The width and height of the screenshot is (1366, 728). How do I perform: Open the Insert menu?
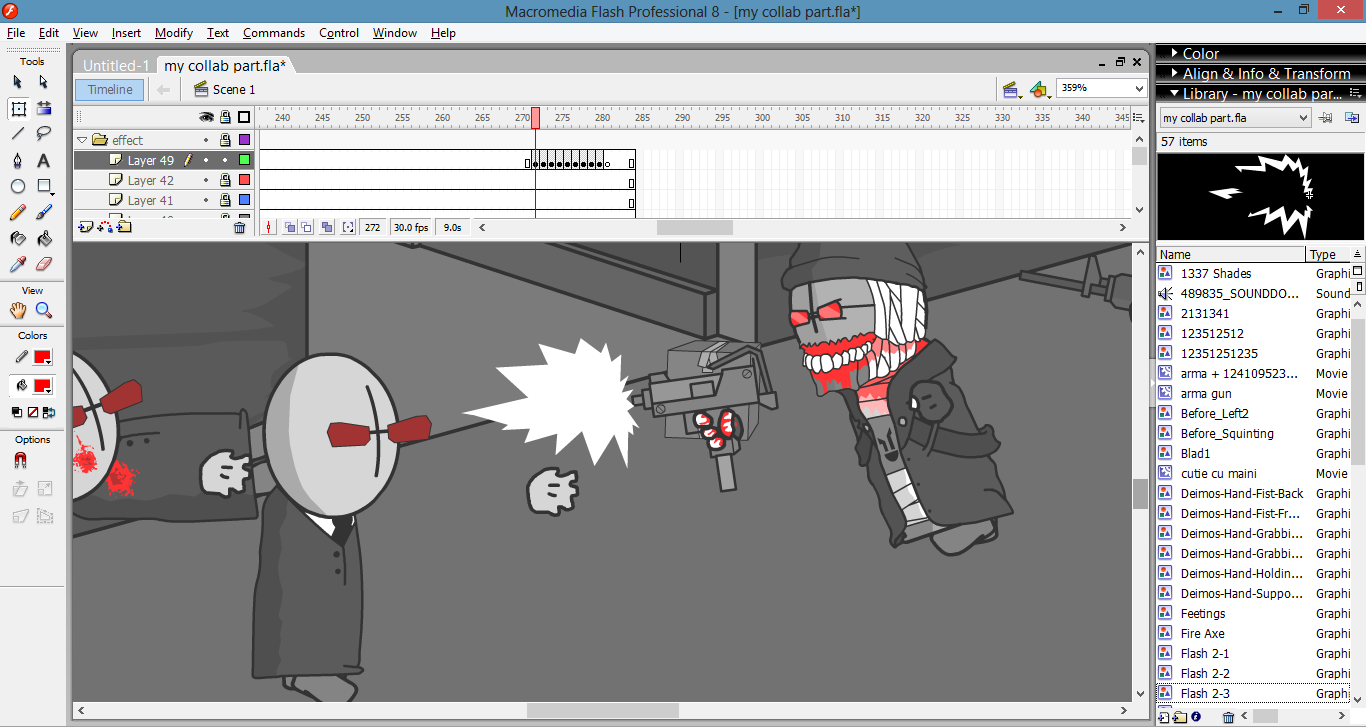[x=126, y=33]
